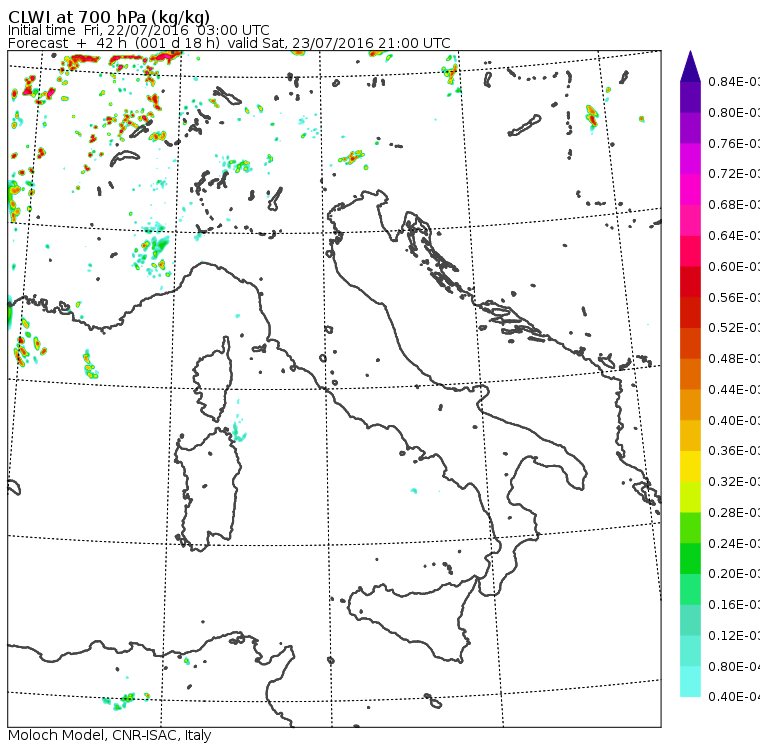This screenshot has height=749, width=760.
Task: Select the 0.80E-04 colorbar value
Action: [x=734, y=667]
